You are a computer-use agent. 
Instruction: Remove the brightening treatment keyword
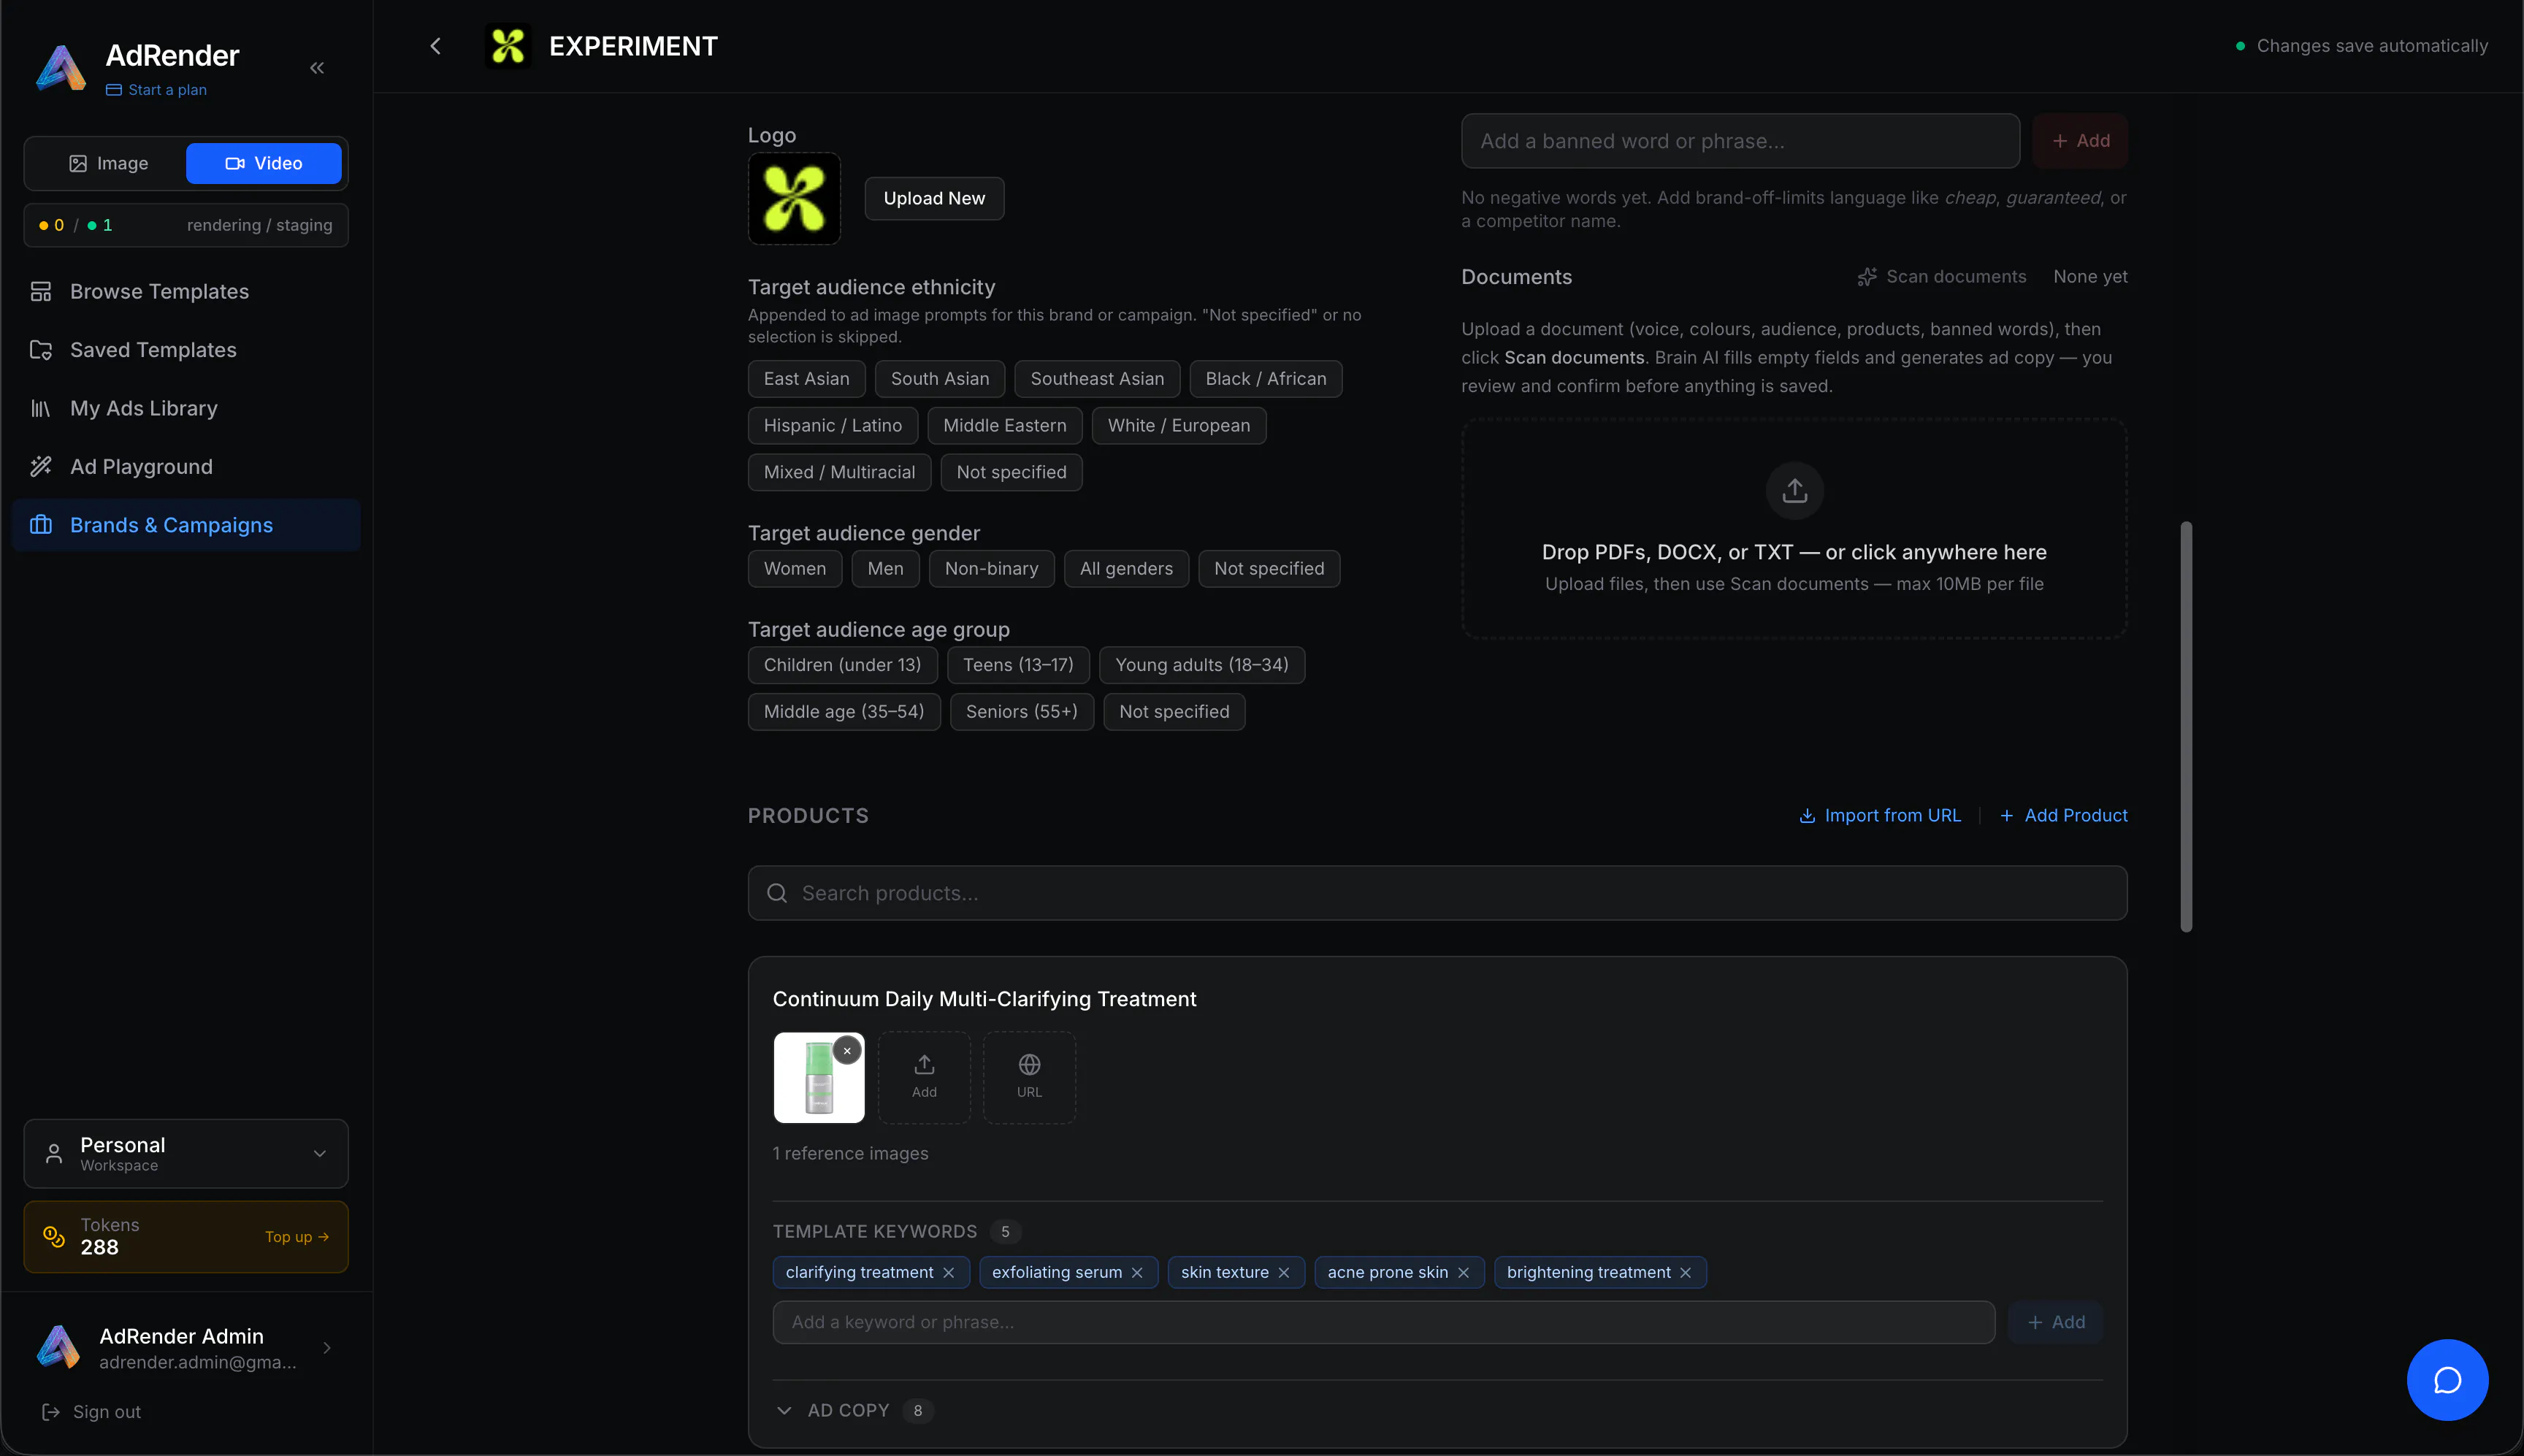[1686, 1272]
